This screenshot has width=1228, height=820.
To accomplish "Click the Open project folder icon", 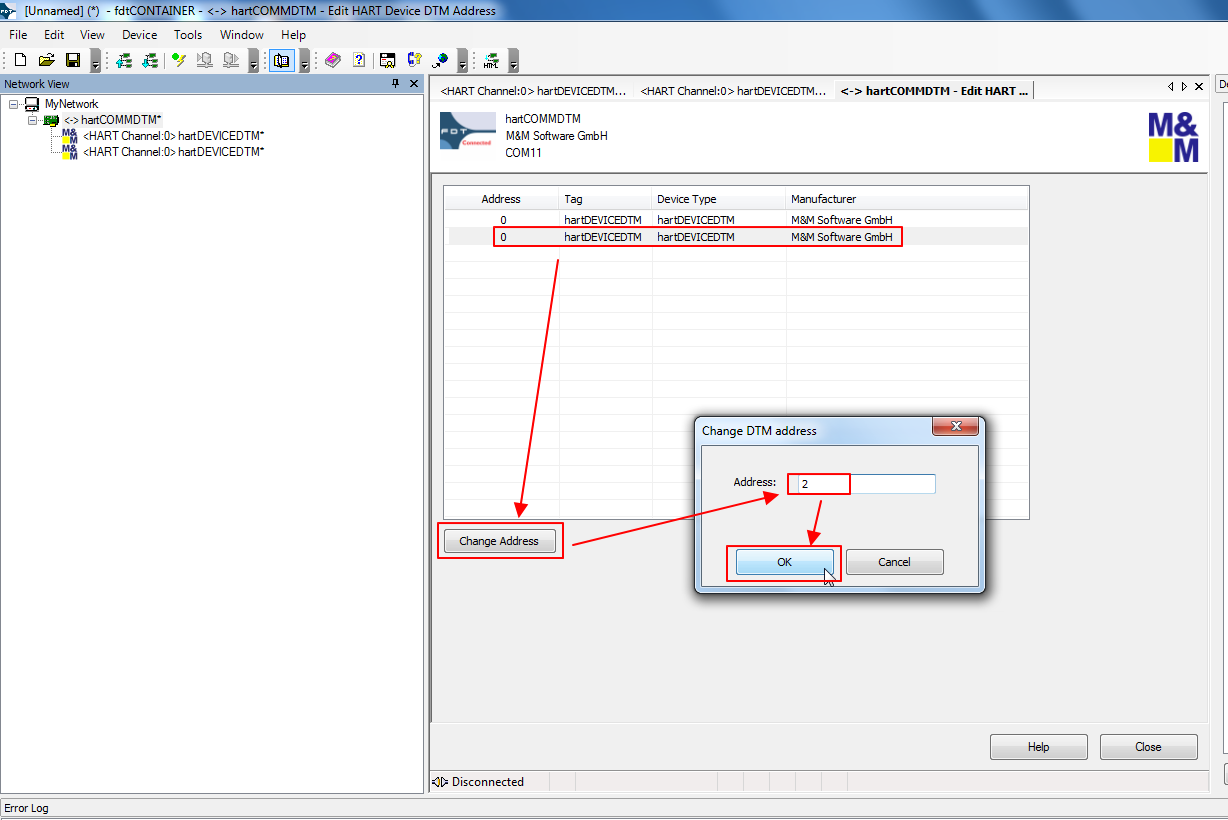I will pos(46,60).
